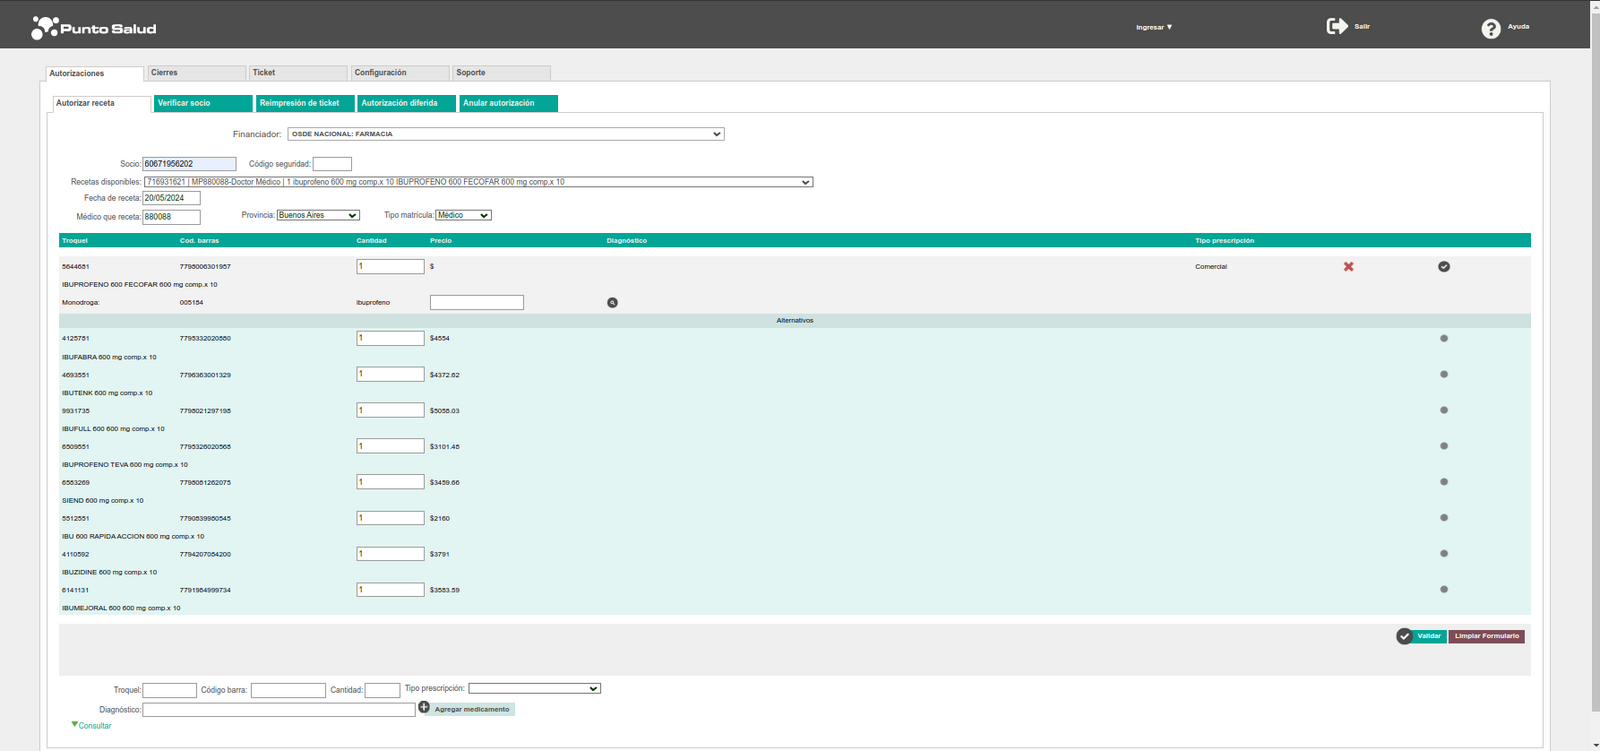Viewport: 1600px width, 751px height.
Task: Open the Anular autorización sub-tab
Action: pos(509,103)
